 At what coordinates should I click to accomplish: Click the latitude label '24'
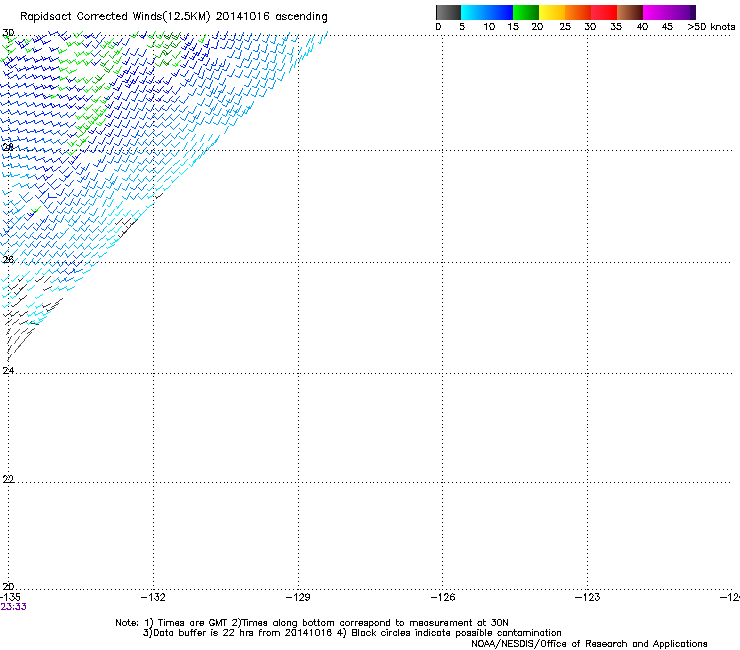click(8, 371)
